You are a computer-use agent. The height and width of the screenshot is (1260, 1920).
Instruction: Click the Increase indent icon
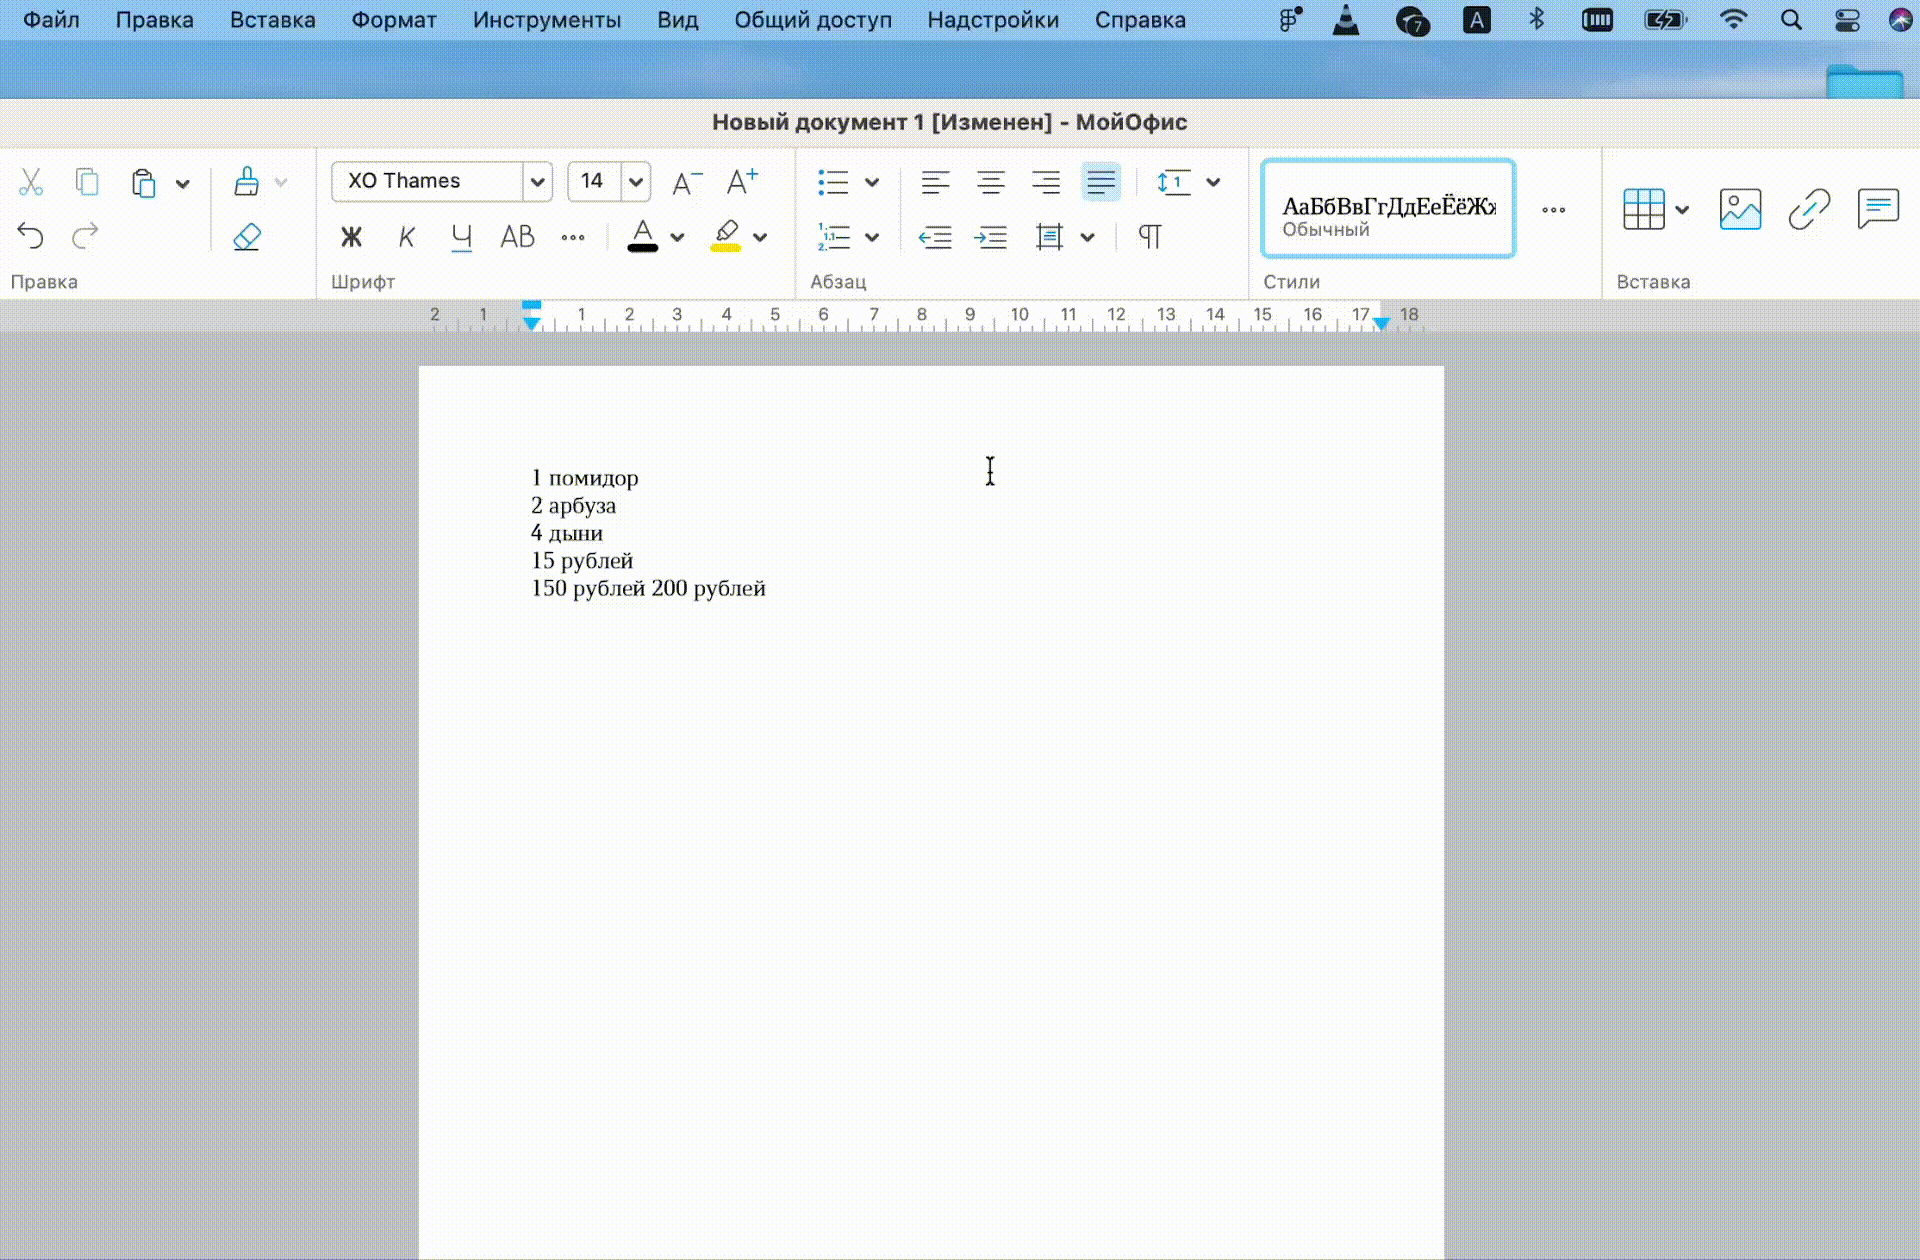[x=990, y=237]
